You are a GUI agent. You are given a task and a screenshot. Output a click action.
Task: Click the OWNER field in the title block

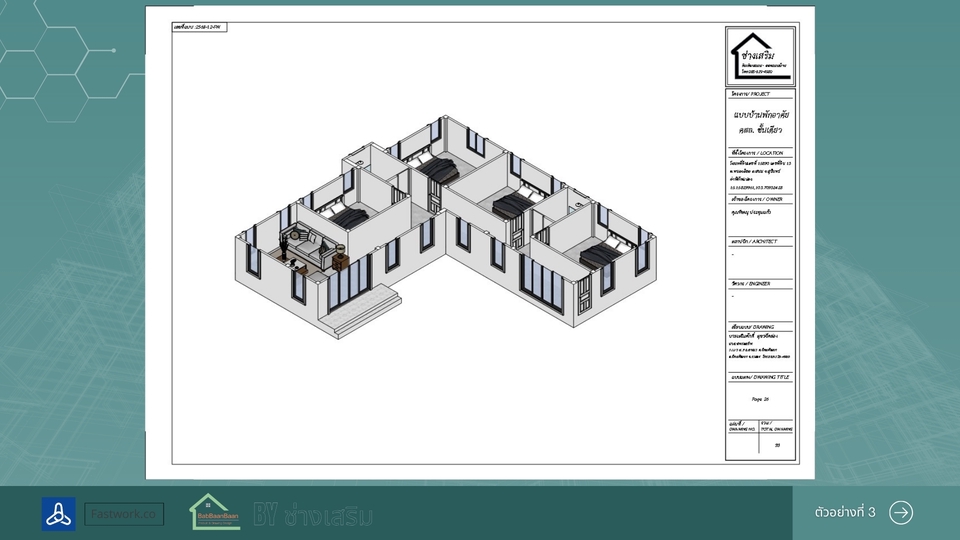tap(760, 212)
